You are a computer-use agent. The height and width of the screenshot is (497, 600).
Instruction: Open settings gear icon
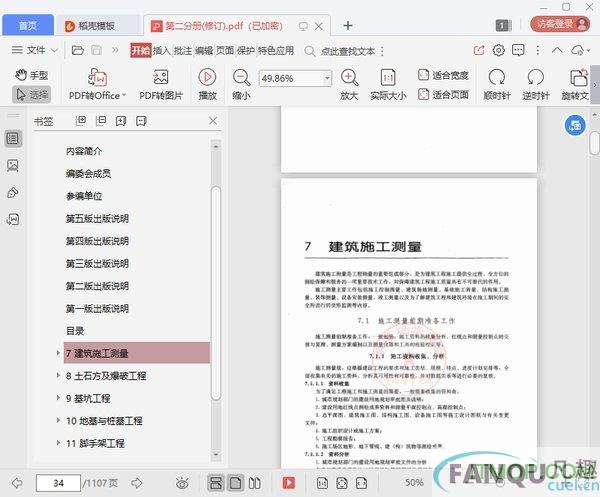[498, 50]
